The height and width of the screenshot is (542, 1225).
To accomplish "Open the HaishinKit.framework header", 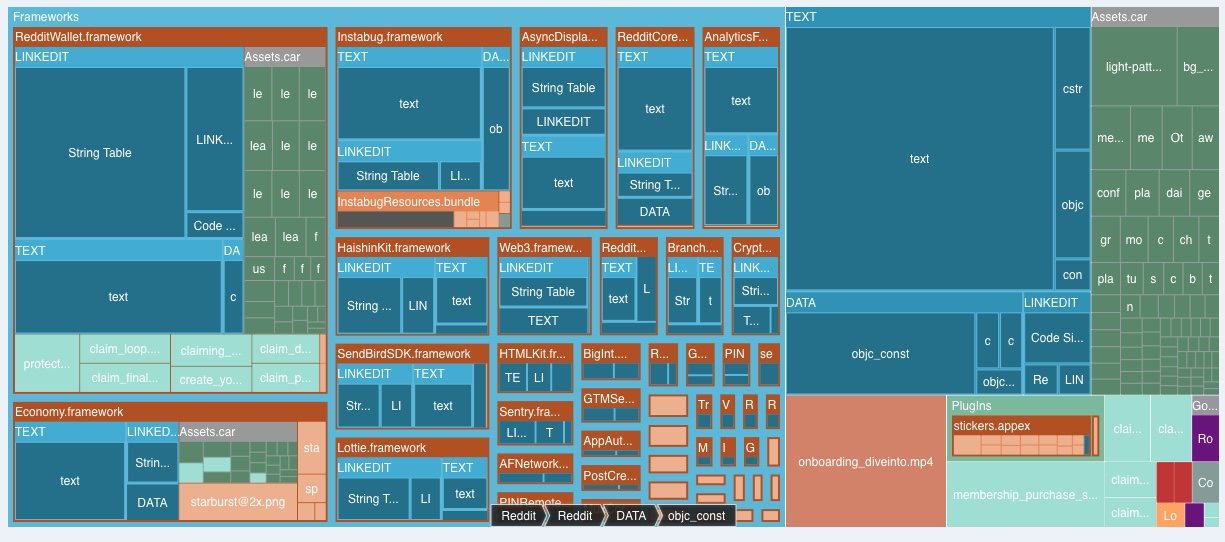I will tap(413, 247).
